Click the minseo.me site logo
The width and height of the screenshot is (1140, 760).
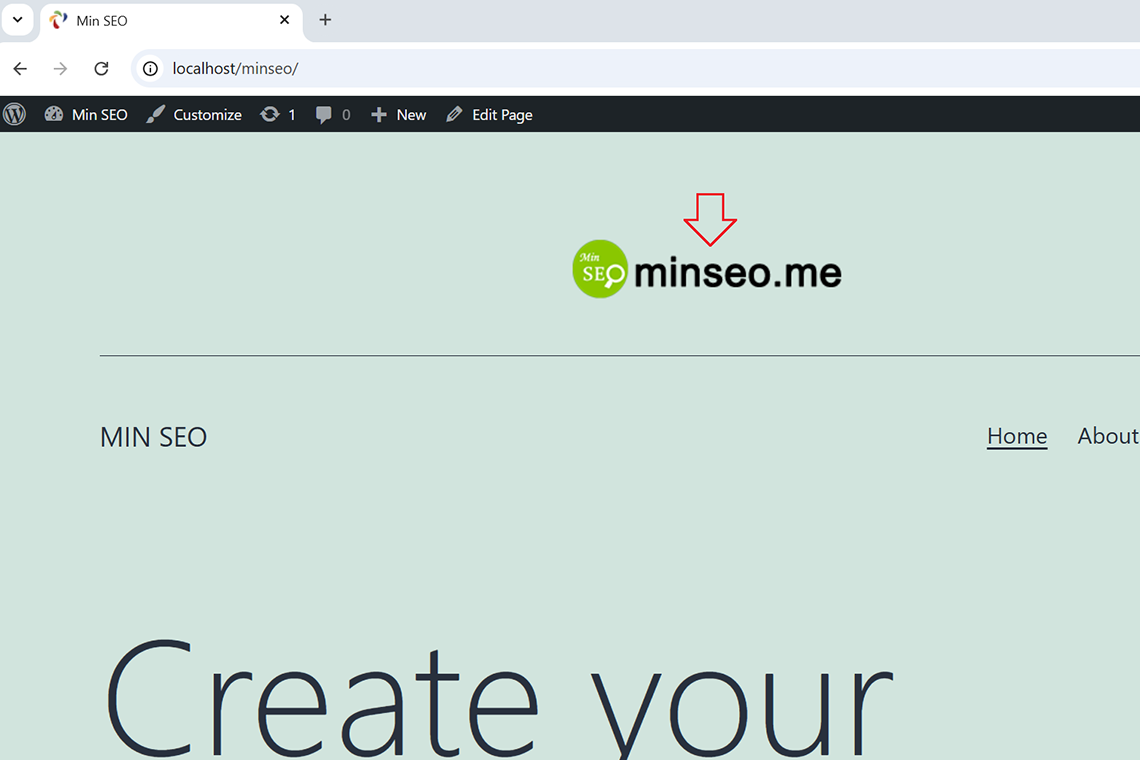707,270
